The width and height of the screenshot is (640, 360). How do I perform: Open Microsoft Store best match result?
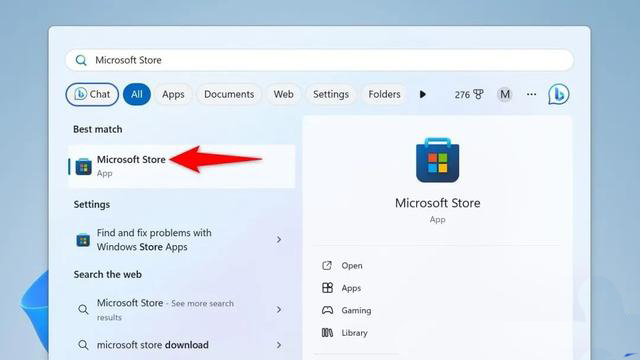click(x=182, y=166)
